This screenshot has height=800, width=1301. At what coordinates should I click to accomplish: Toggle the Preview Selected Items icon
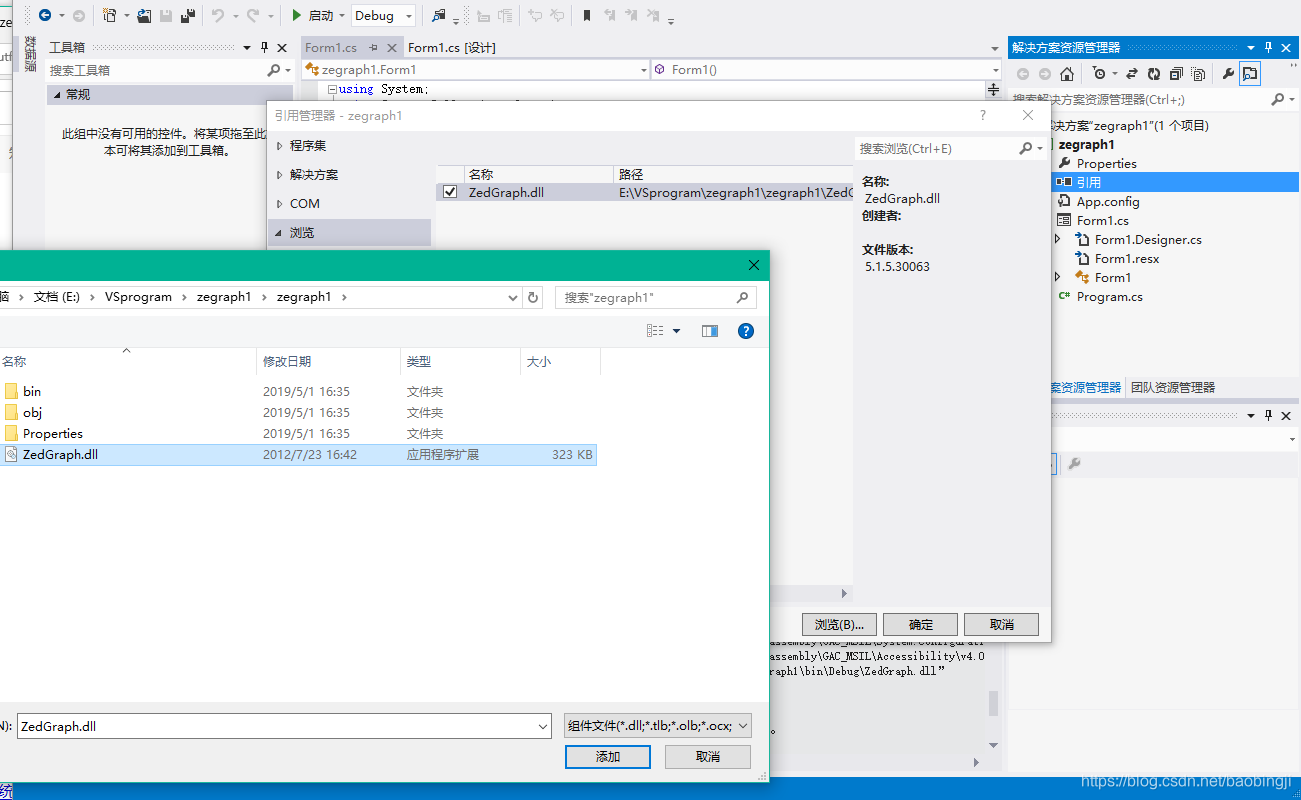1250,73
